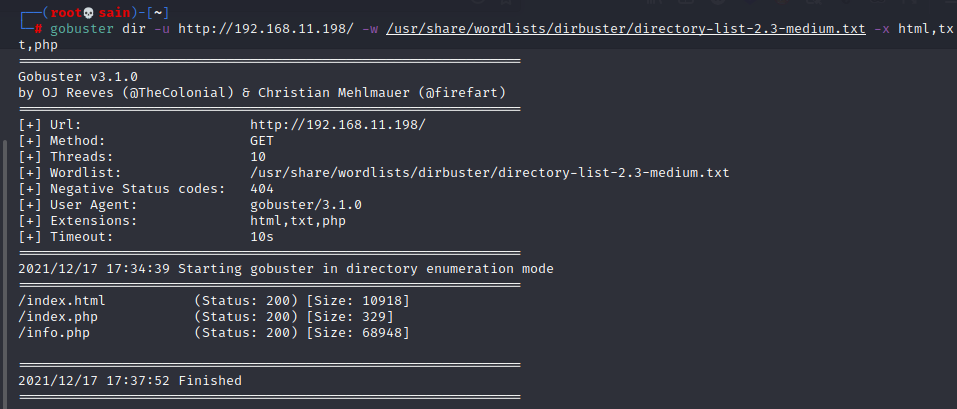
Task: Click the URL value beside the Url label
Action: pos(338,125)
